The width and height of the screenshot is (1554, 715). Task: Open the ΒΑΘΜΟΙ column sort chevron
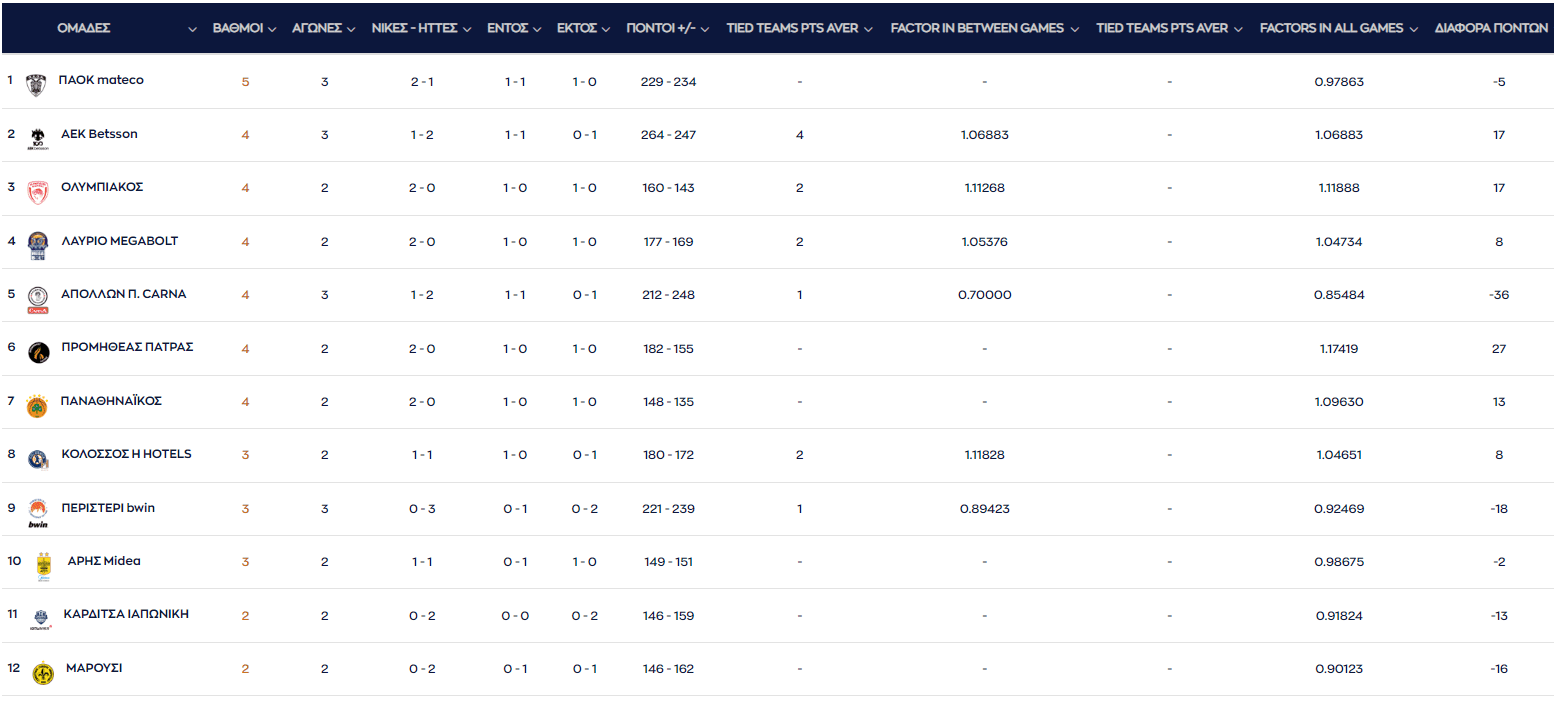point(271,29)
